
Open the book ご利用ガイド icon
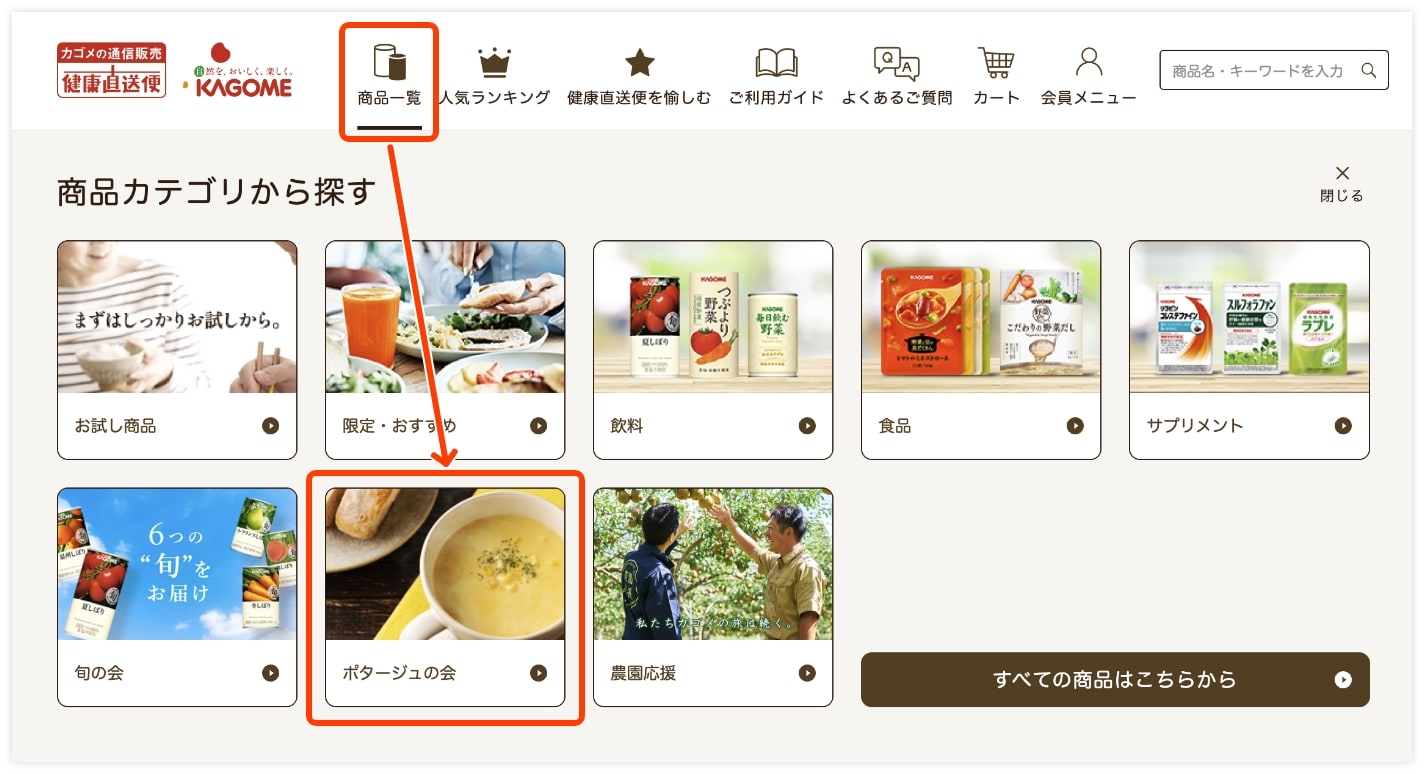pyautogui.click(x=776, y=63)
